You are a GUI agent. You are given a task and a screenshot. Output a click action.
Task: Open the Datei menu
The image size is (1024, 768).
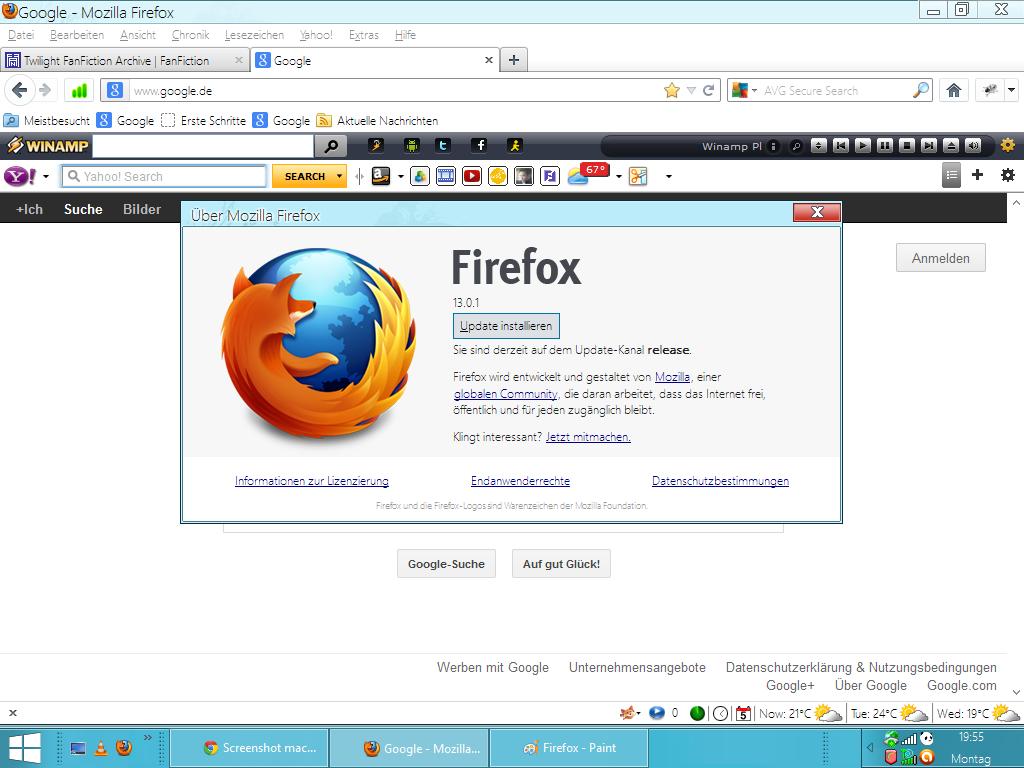coord(21,35)
